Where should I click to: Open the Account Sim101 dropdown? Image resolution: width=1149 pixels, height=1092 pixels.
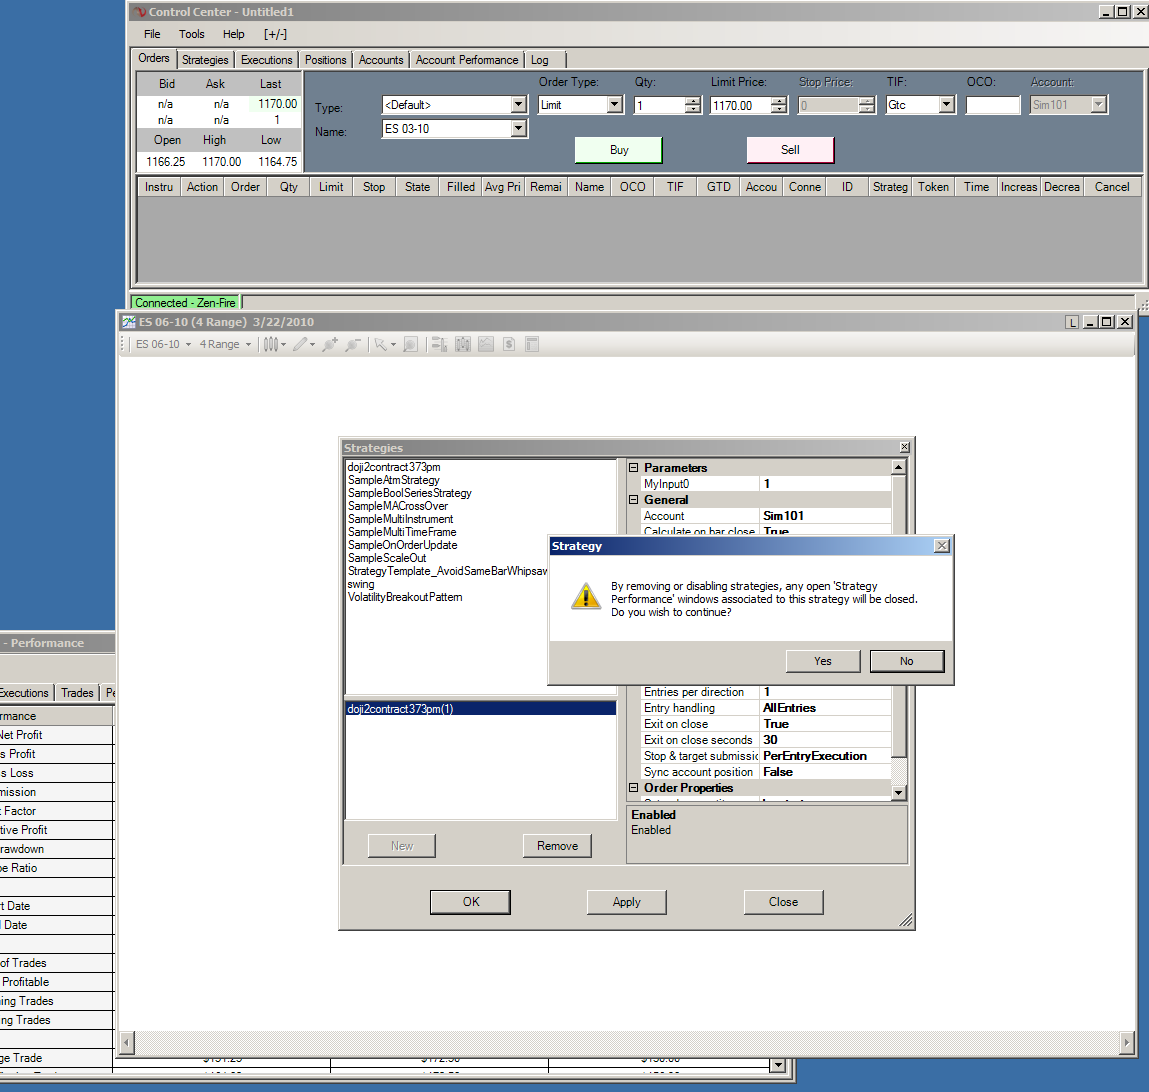[x=1098, y=105]
